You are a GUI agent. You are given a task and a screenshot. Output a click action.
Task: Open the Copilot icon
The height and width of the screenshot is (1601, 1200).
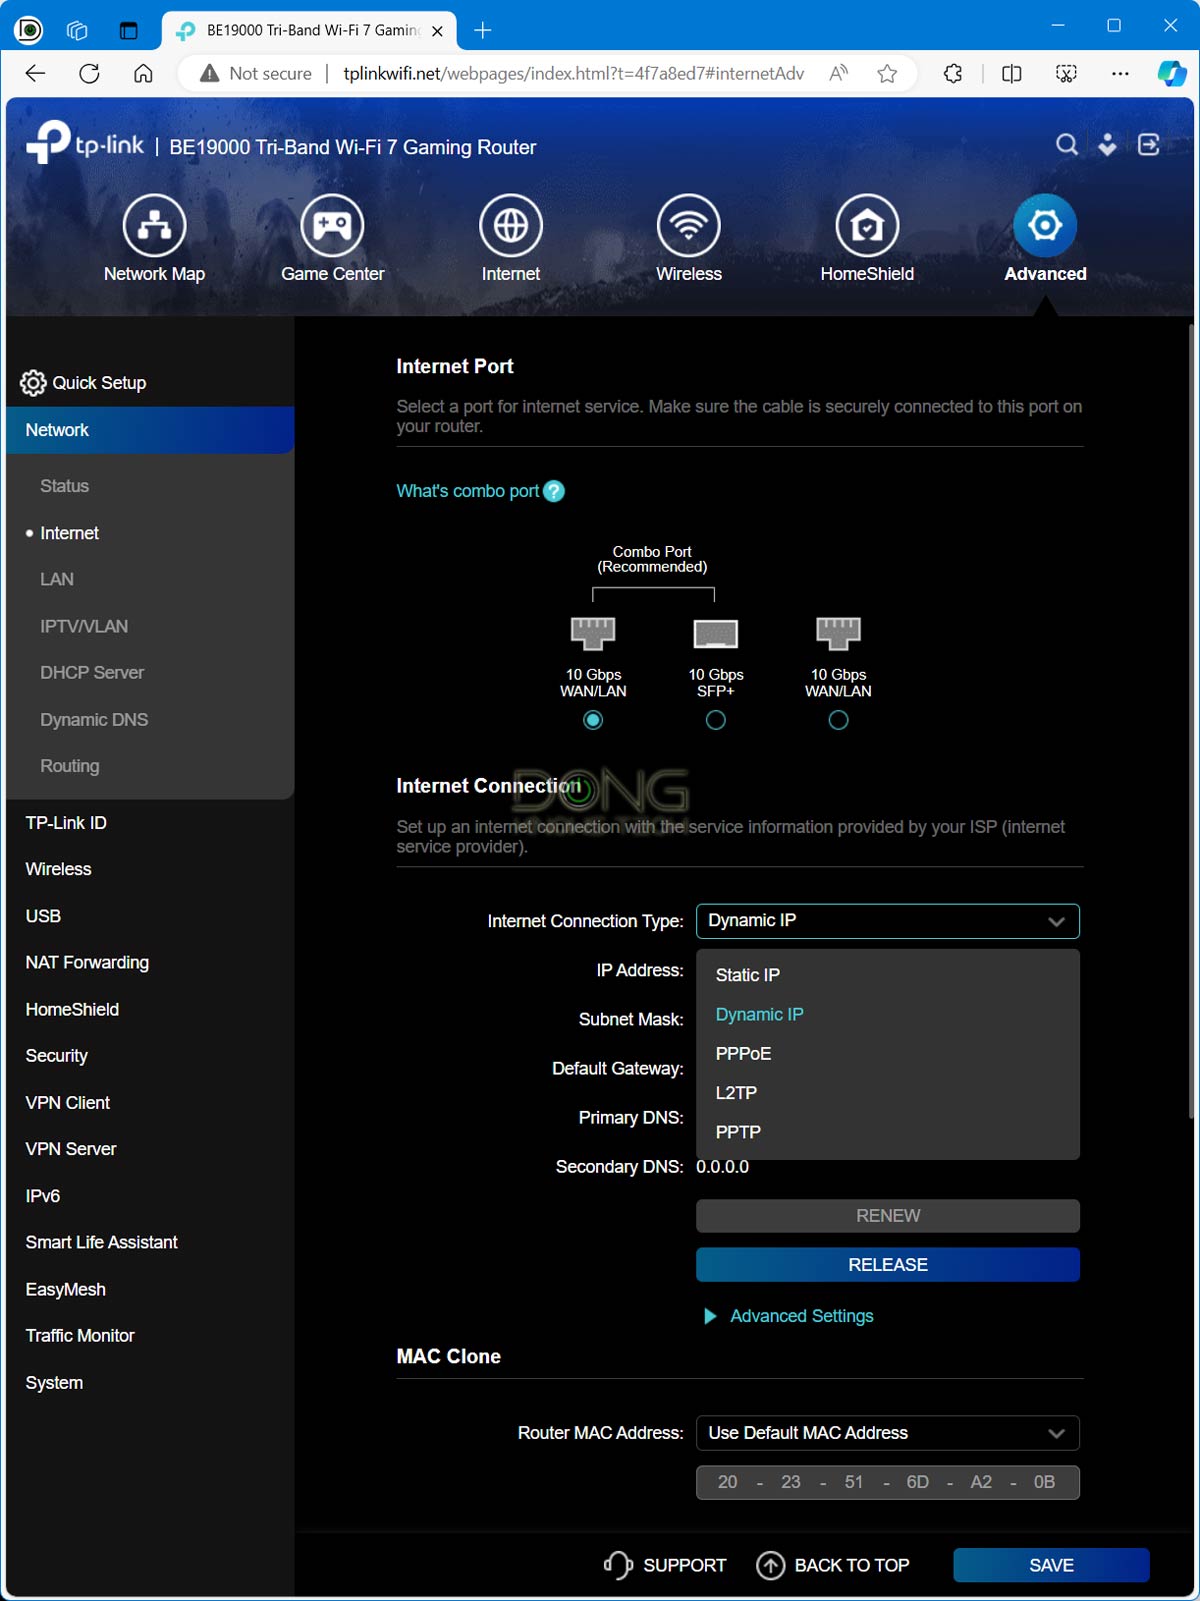click(1171, 73)
